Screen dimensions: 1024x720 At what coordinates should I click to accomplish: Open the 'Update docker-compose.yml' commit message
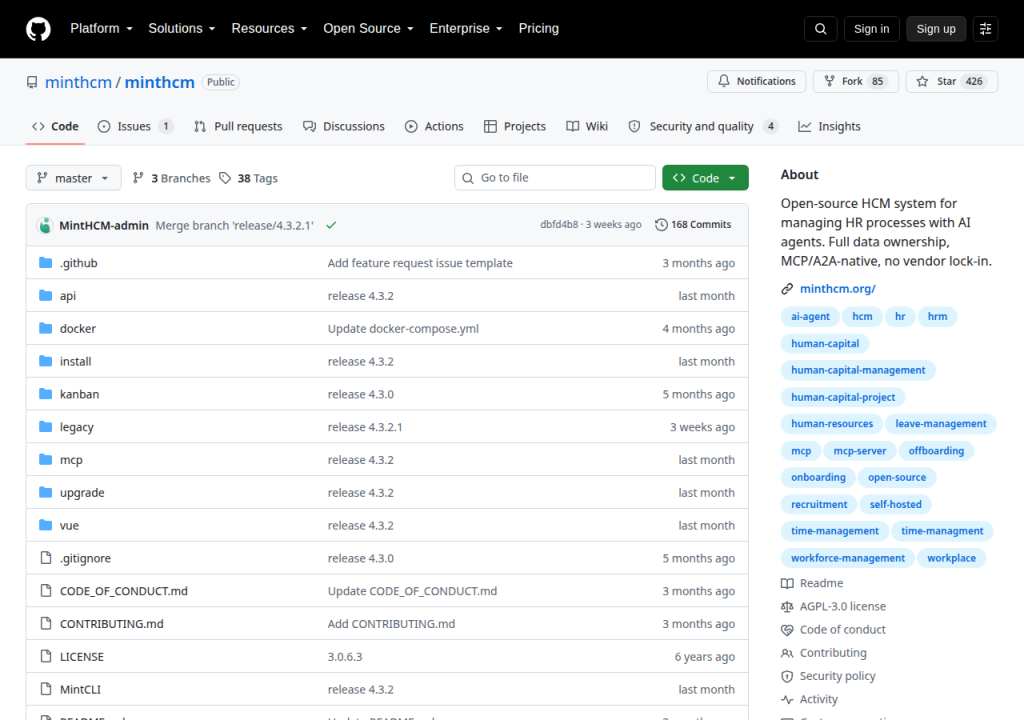coord(403,329)
